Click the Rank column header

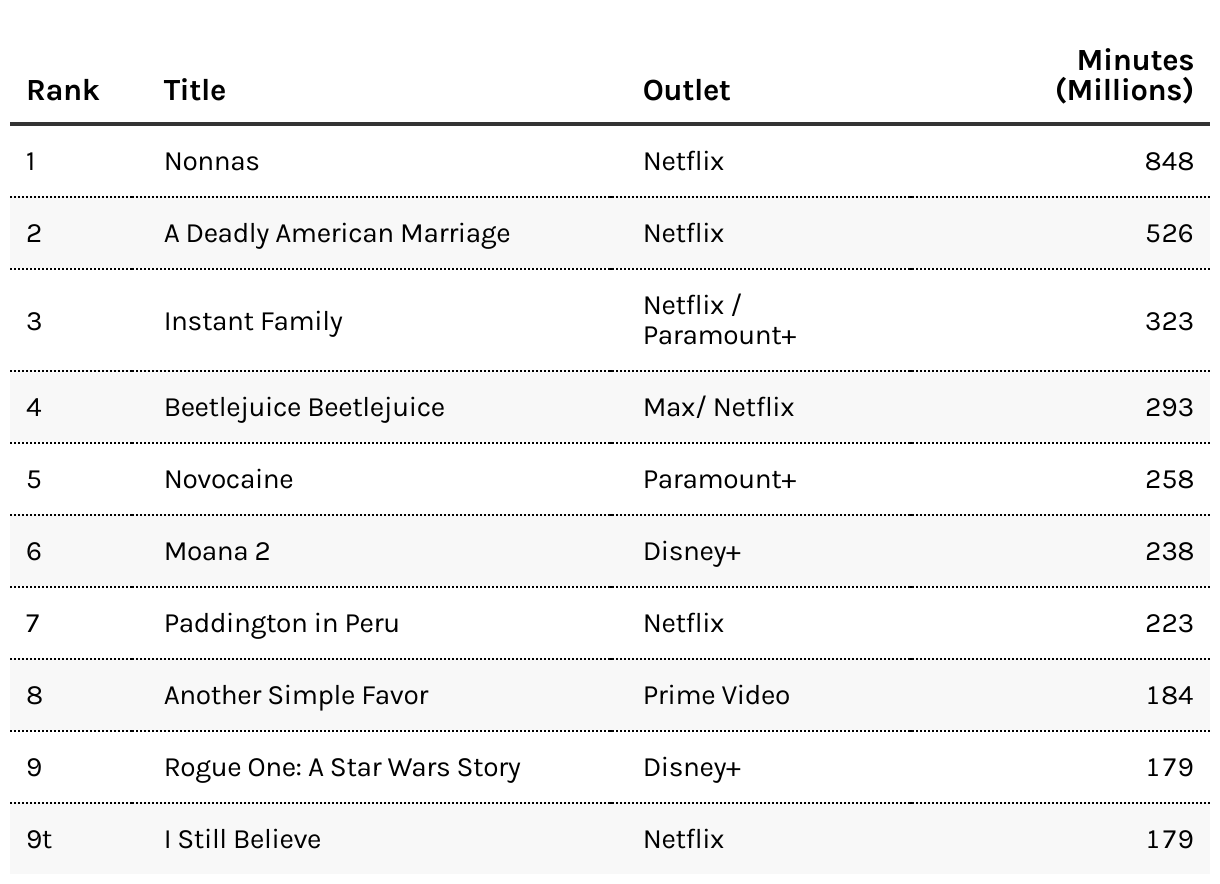[62, 90]
